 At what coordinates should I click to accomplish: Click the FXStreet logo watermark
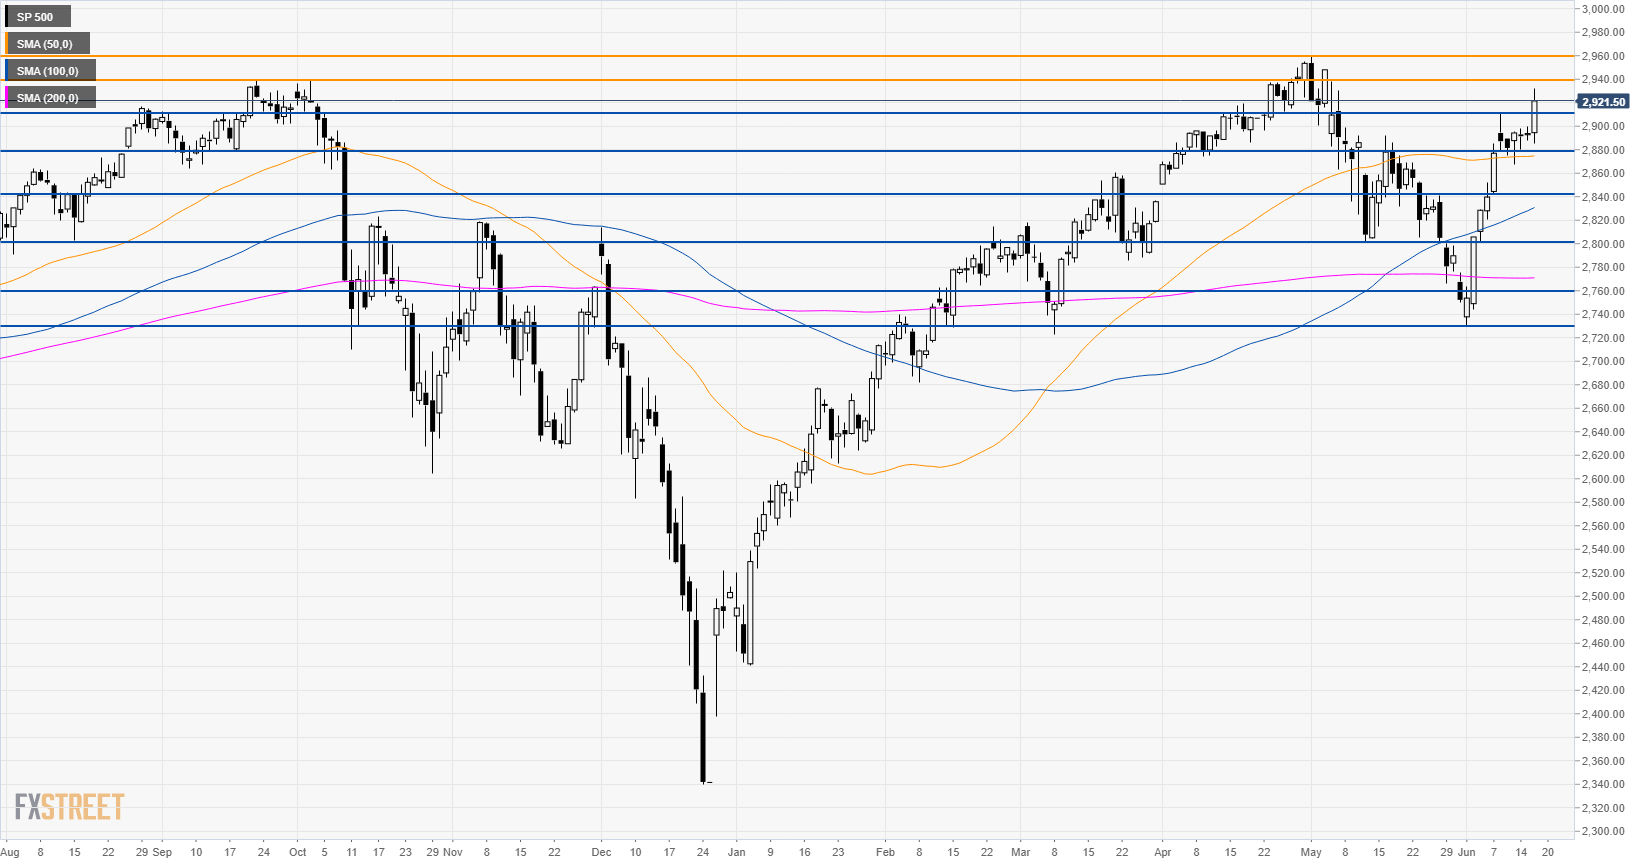[x=69, y=806]
